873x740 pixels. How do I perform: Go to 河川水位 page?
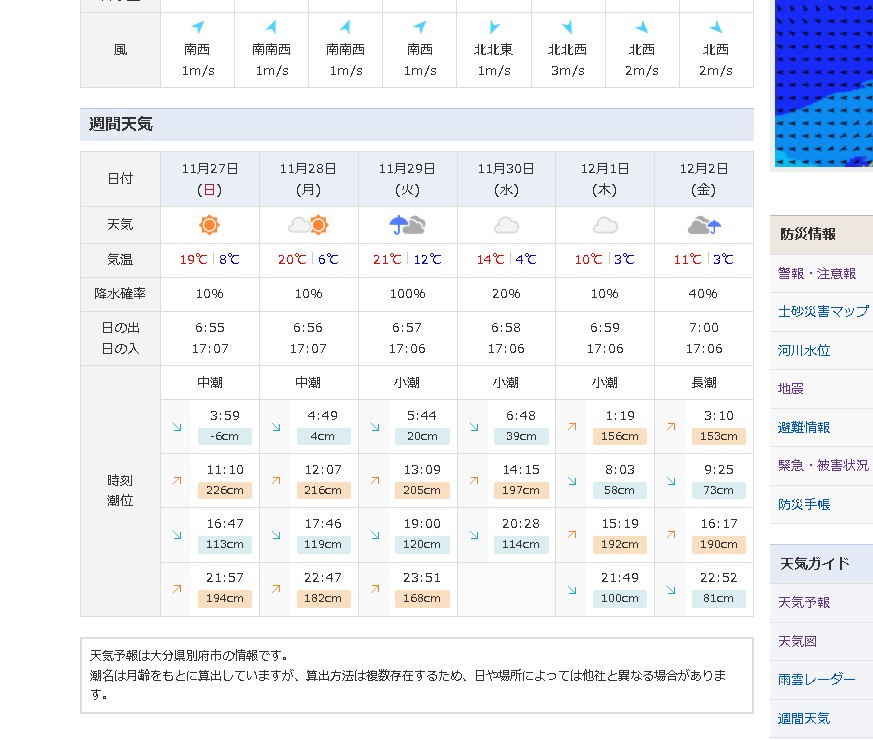click(804, 350)
